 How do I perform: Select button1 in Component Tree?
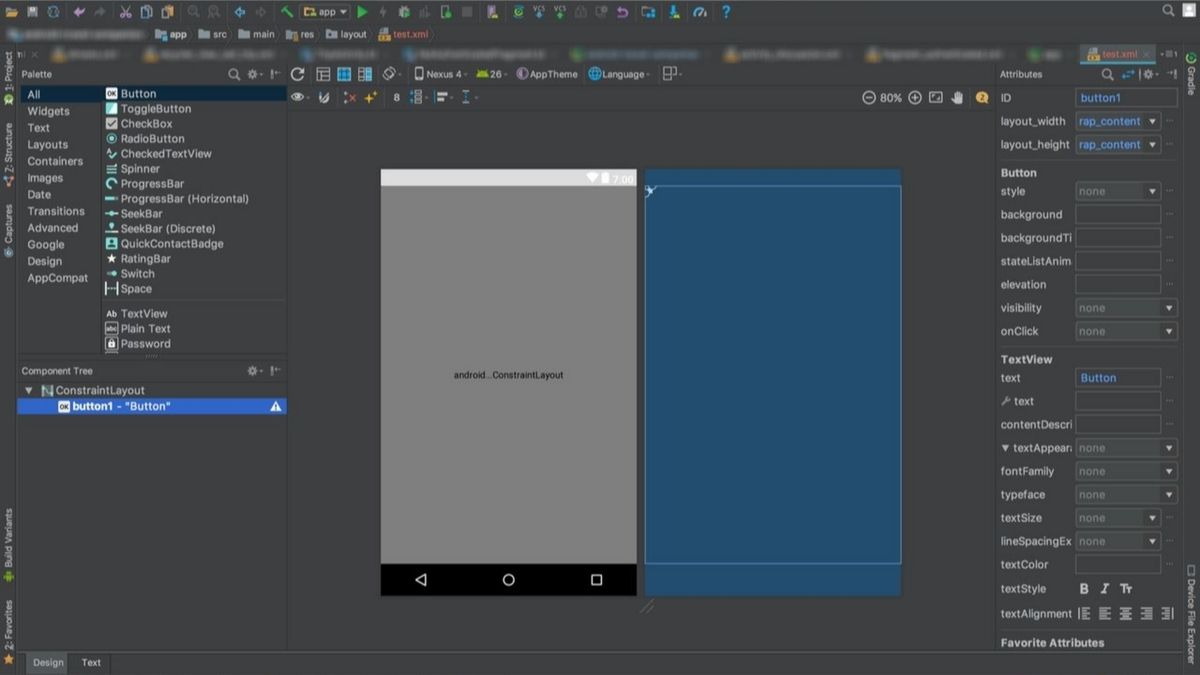[x=152, y=407]
